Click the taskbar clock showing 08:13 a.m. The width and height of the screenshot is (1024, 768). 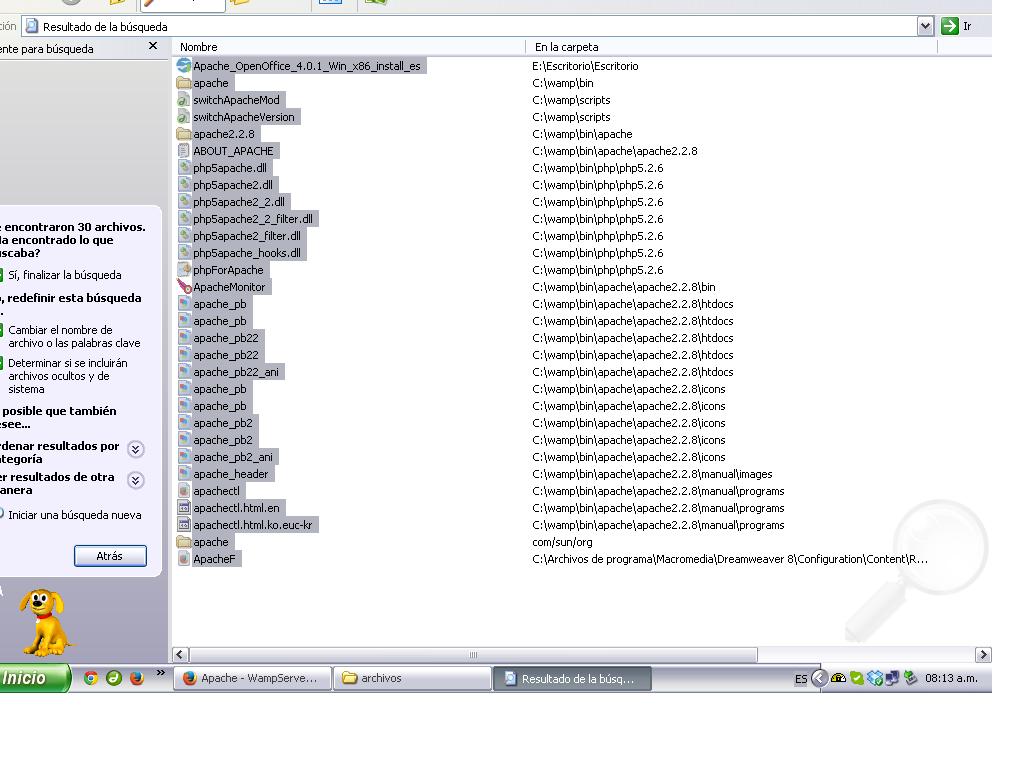(x=952, y=679)
